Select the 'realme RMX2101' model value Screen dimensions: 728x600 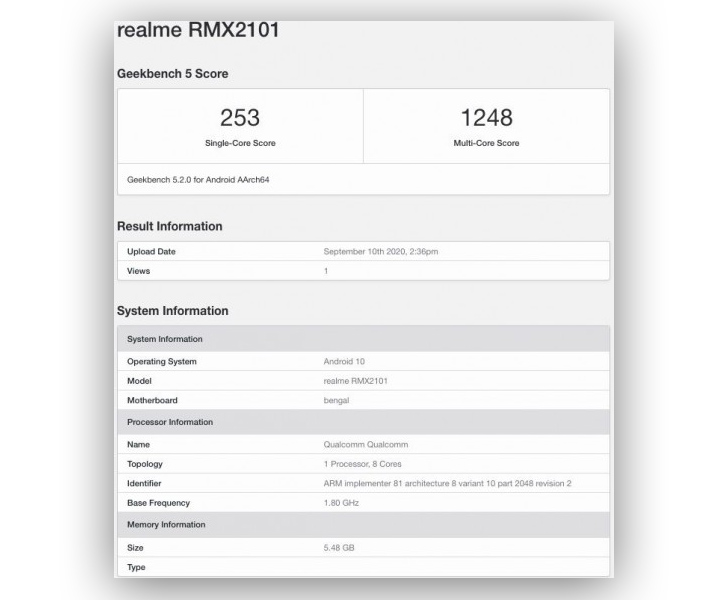click(x=356, y=381)
